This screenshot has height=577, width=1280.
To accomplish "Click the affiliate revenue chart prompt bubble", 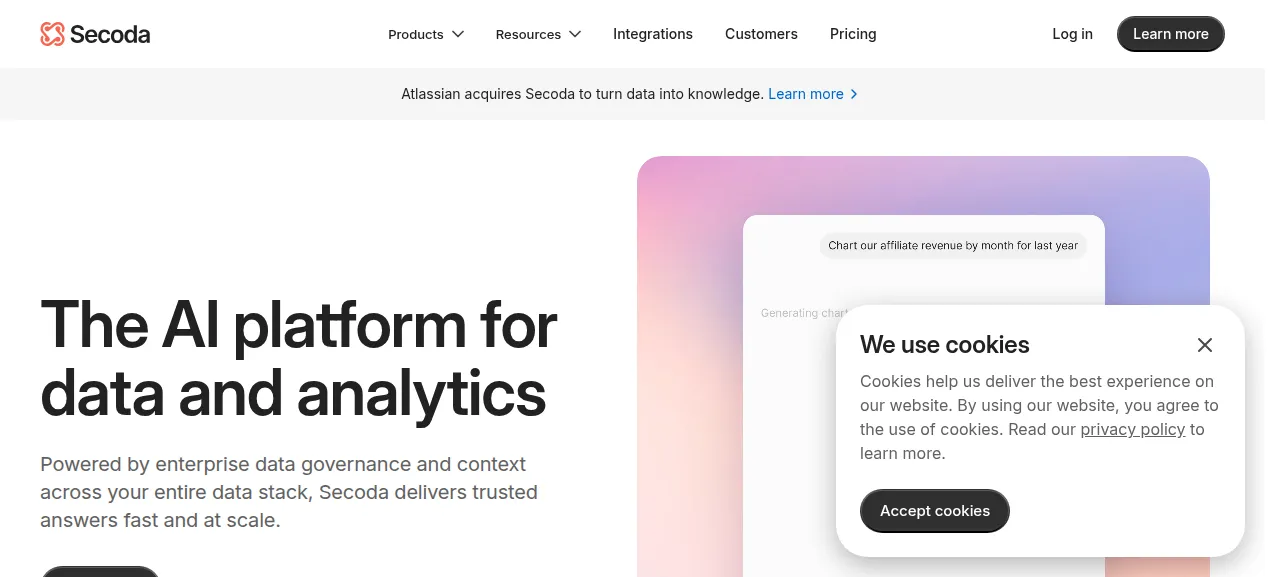I will pyautogui.click(x=953, y=245).
